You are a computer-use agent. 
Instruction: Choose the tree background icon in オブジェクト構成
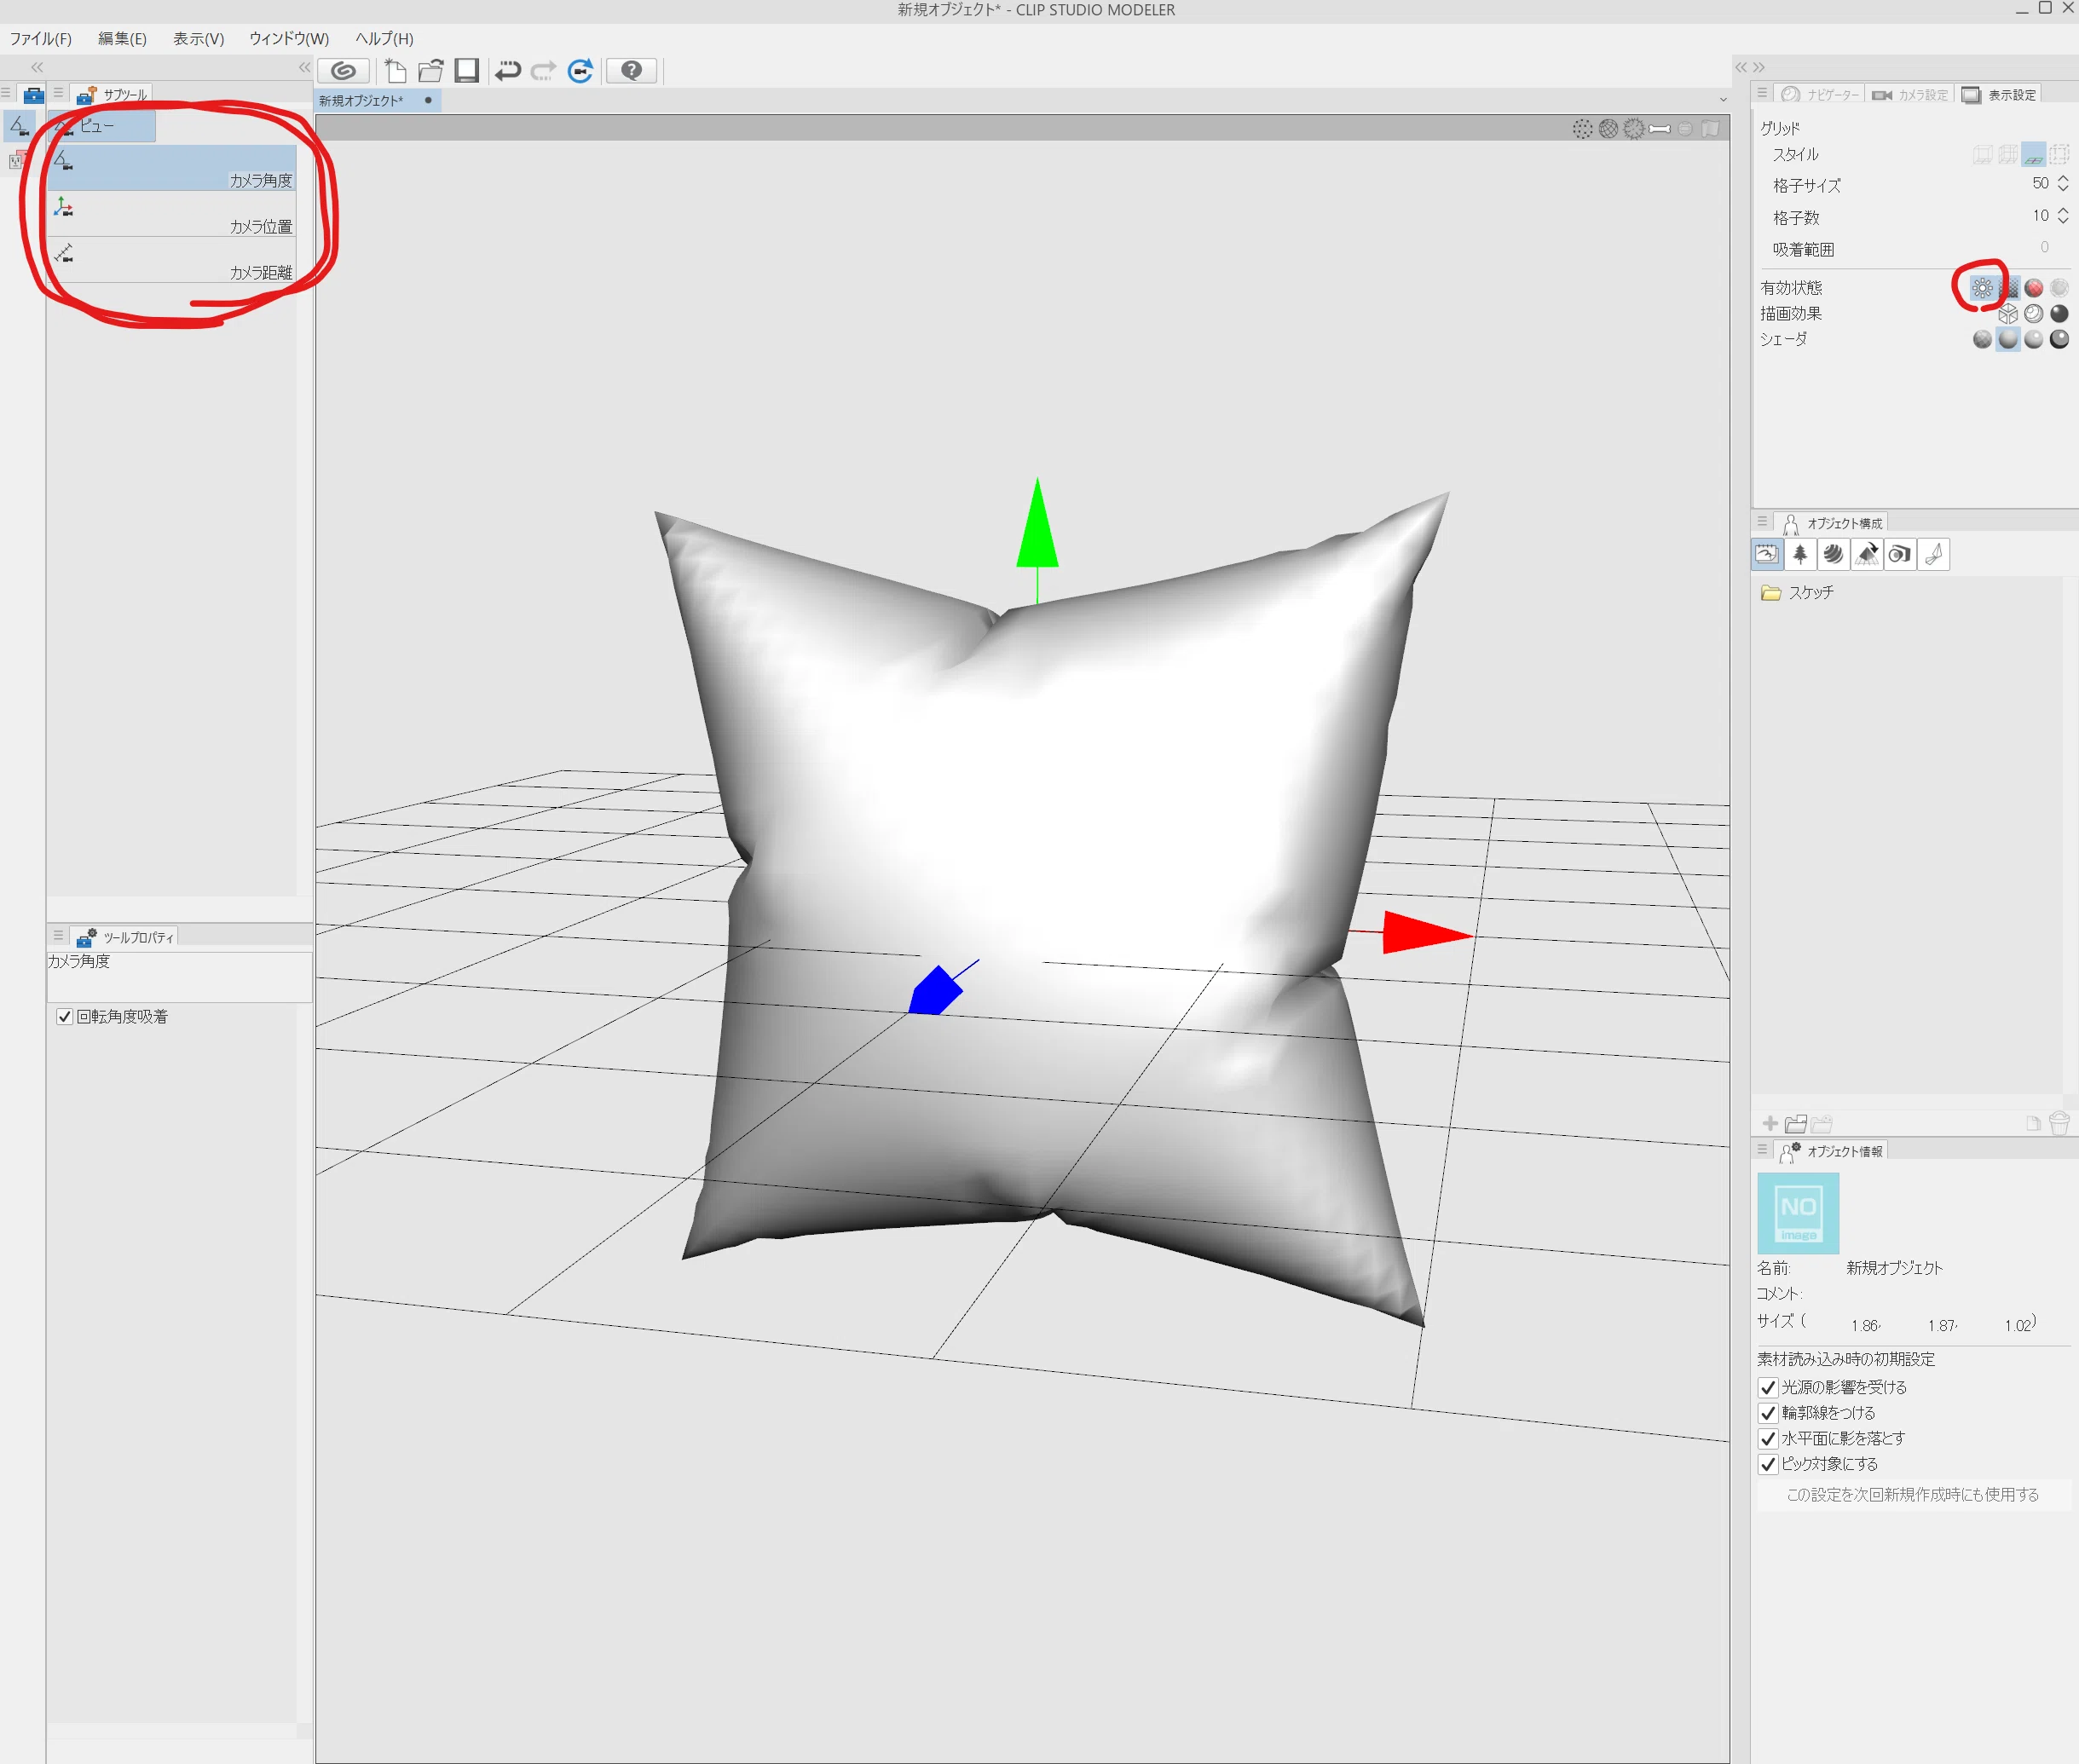1800,555
